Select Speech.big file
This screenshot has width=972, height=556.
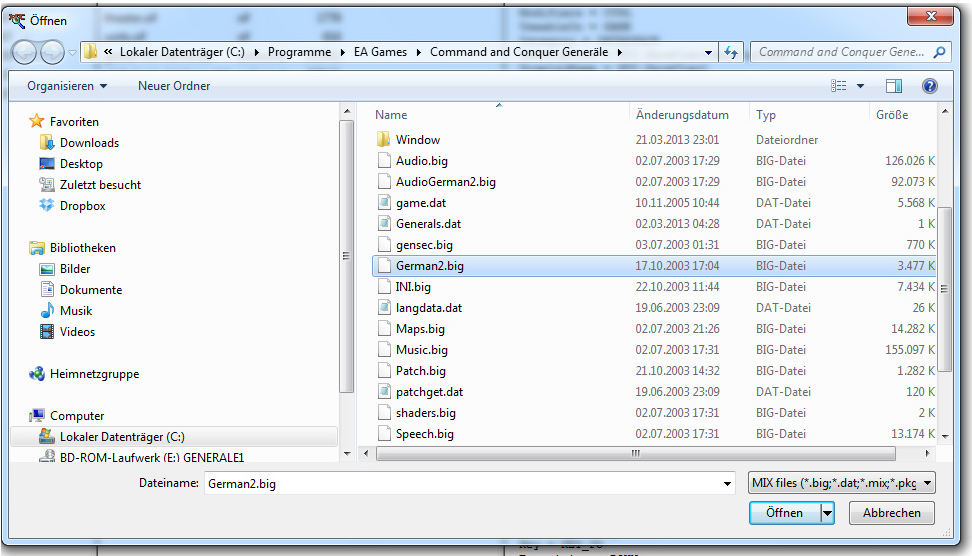[x=425, y=434]
